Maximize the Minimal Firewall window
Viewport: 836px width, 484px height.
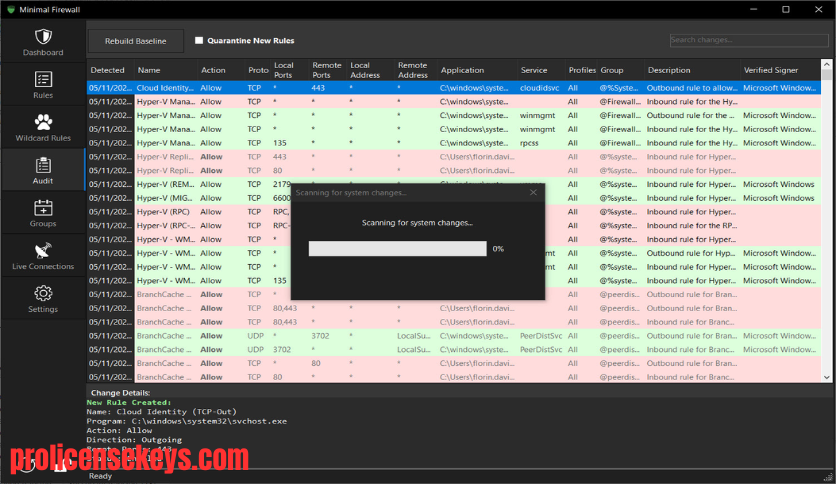click(x=786, y=10)
